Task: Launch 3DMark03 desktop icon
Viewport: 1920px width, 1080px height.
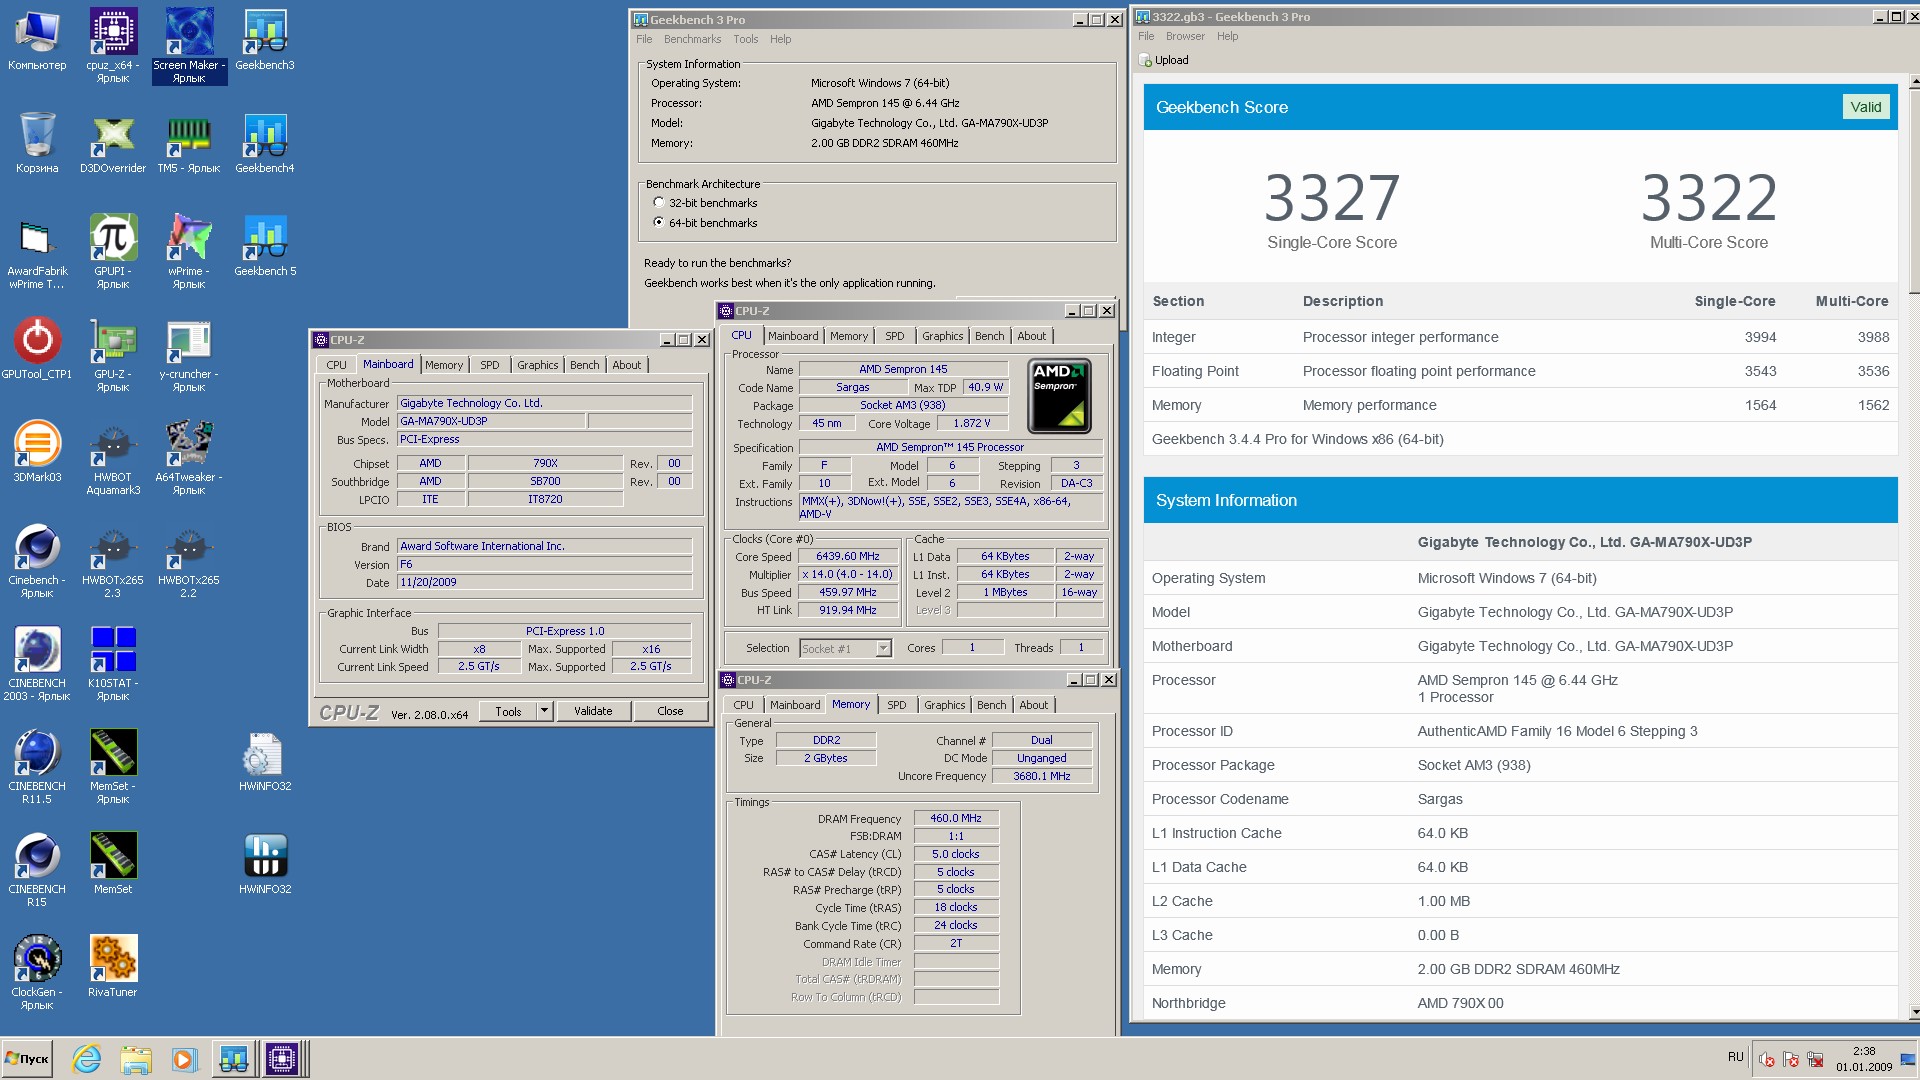Action: pyautogui.click(x=37, y=452)
